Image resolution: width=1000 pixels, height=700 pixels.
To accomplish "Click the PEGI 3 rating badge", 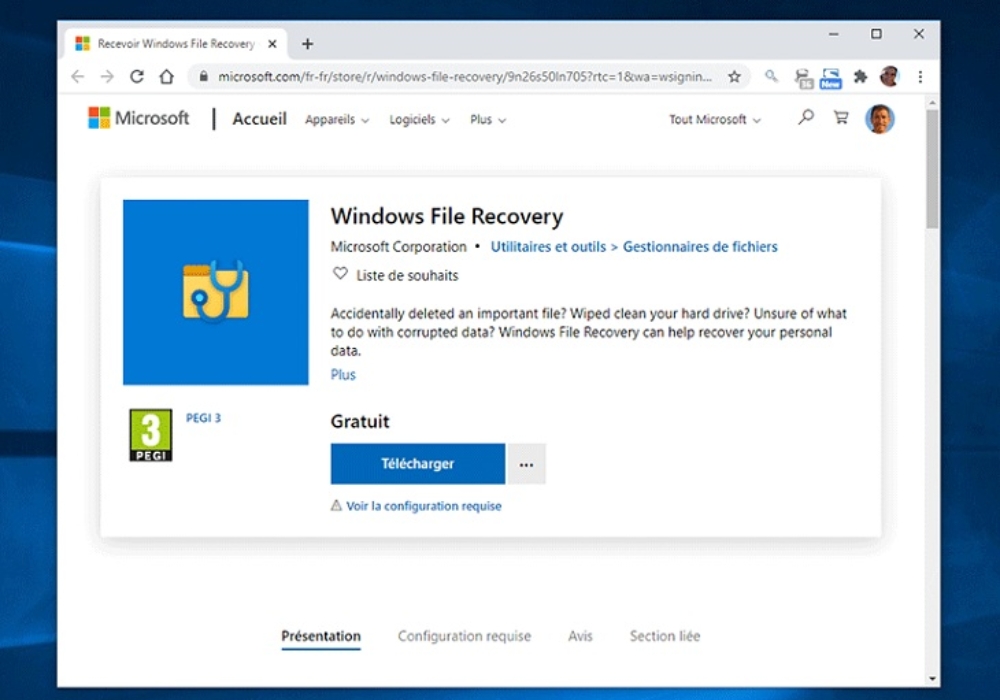I will [x=151, y=435].
